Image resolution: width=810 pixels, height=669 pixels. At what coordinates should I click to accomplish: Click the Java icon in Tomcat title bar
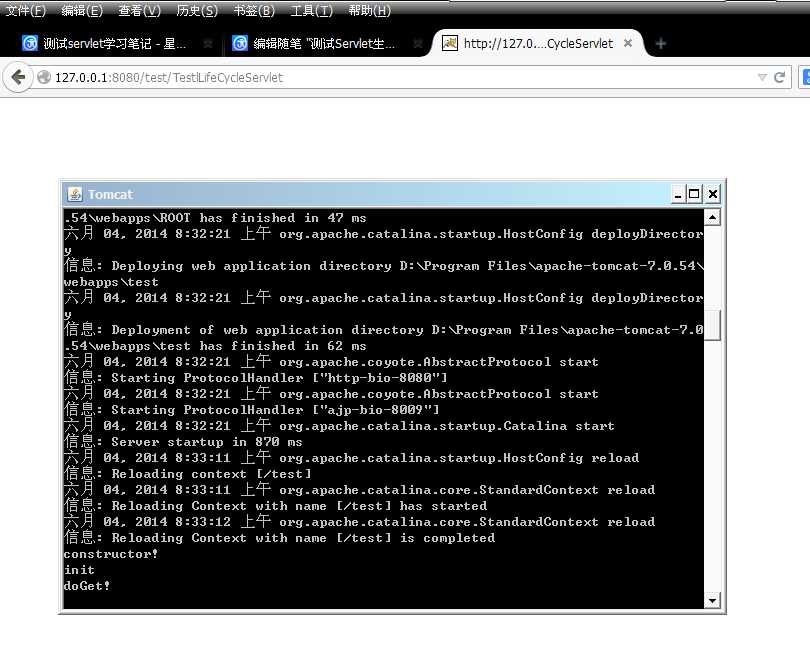75,194
